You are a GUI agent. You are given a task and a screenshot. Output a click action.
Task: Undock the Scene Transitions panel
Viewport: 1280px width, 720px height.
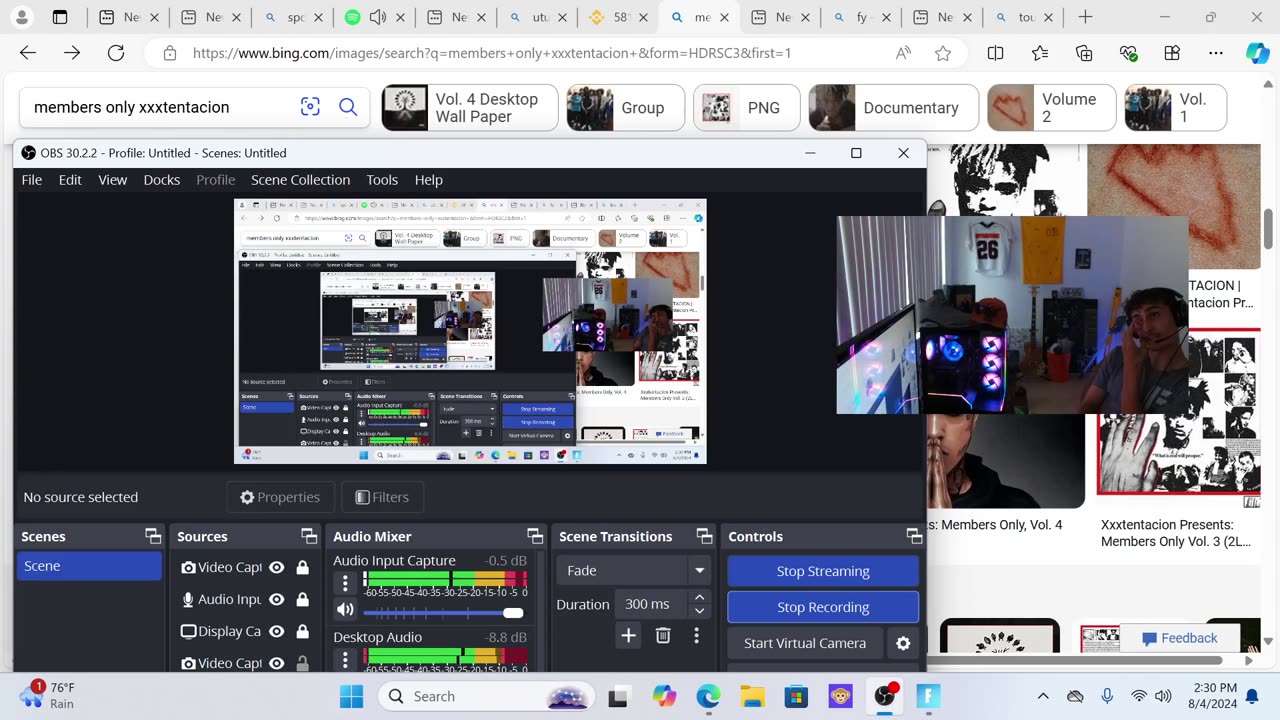704,536
